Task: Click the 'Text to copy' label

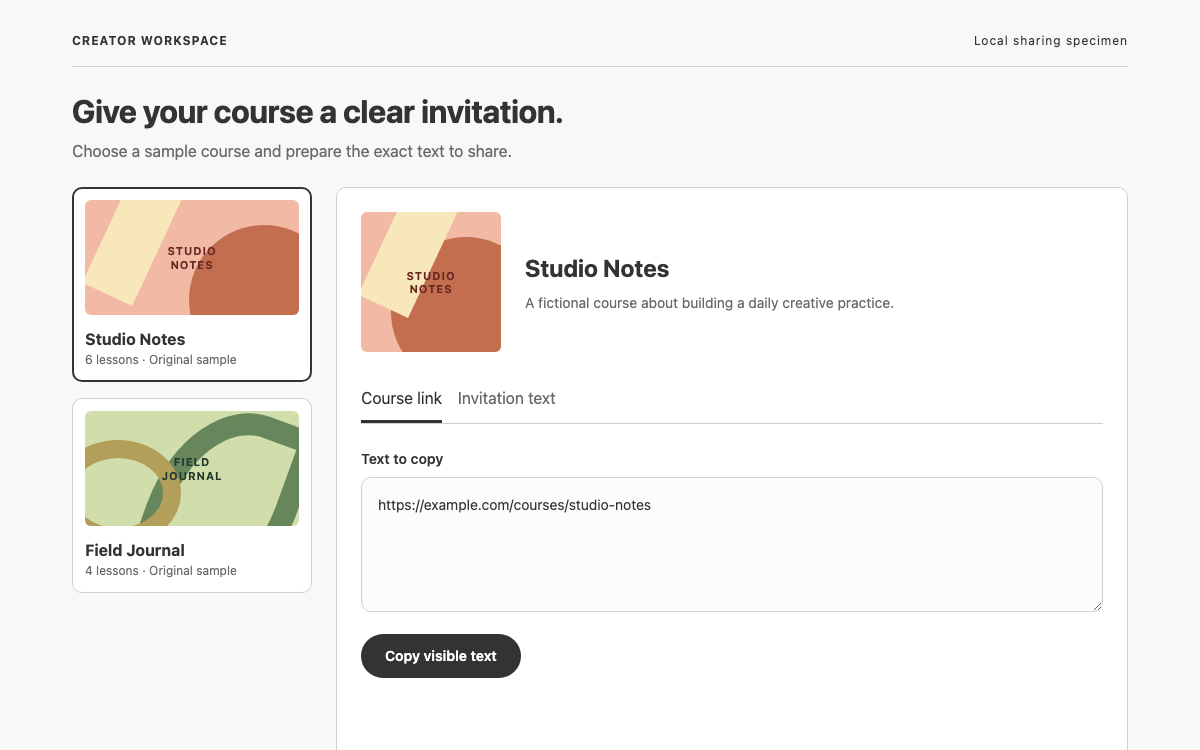Action: pos(402,459)
